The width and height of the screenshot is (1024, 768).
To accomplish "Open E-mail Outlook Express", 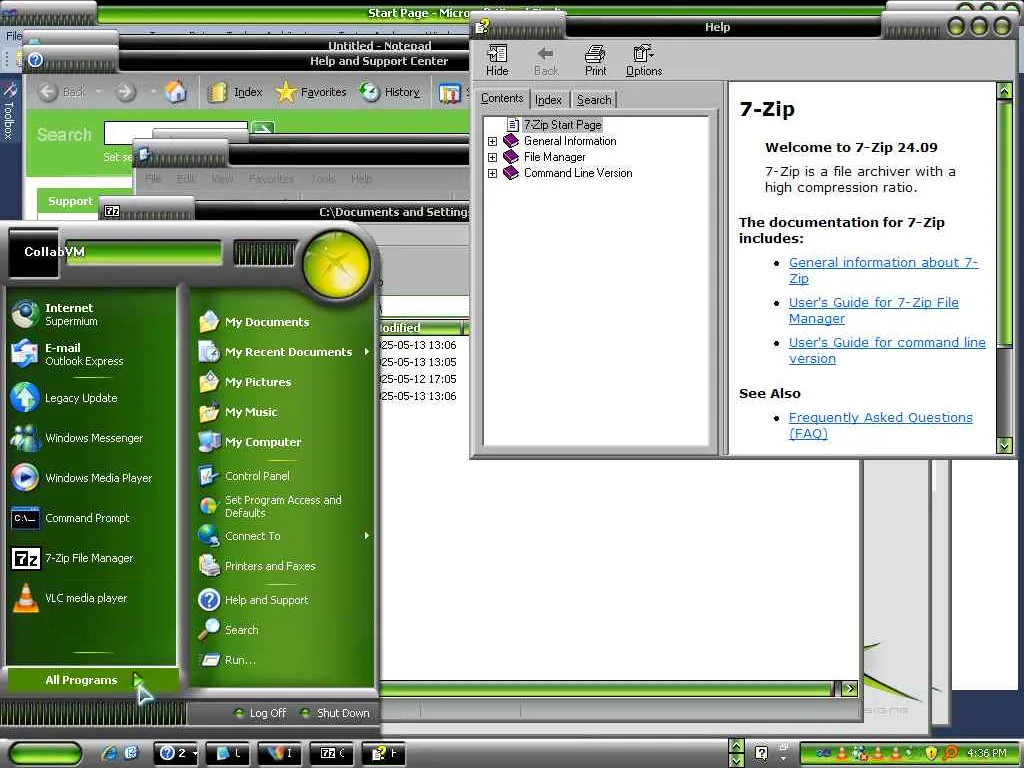I will click(91, 354).
